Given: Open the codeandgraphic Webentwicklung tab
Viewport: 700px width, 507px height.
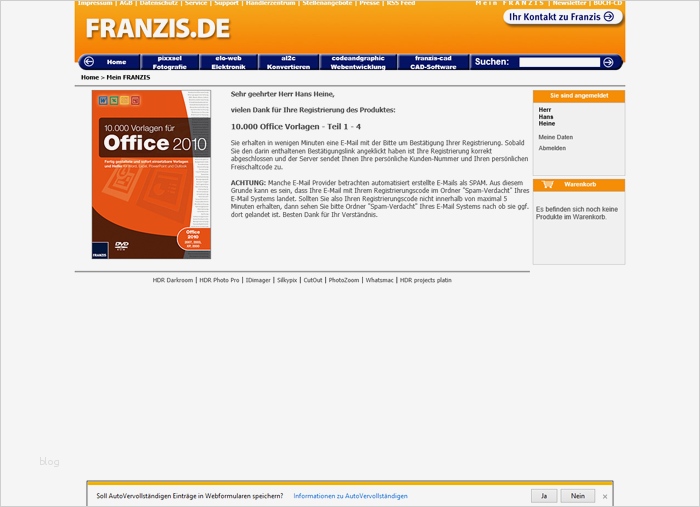Looking at the screenshot, I should point(358,62).
